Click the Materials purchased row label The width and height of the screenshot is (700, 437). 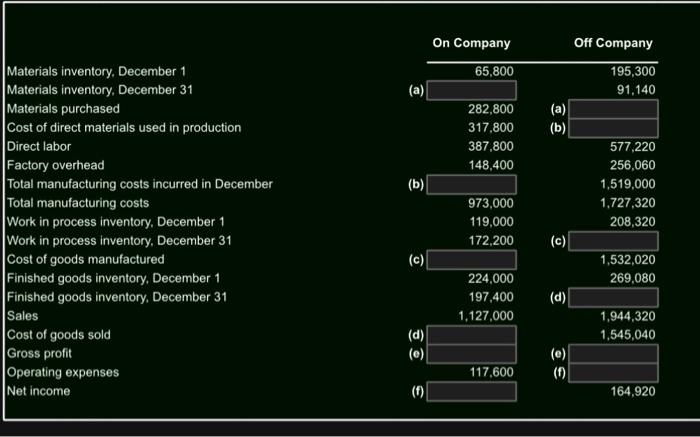tap(63, 109)
